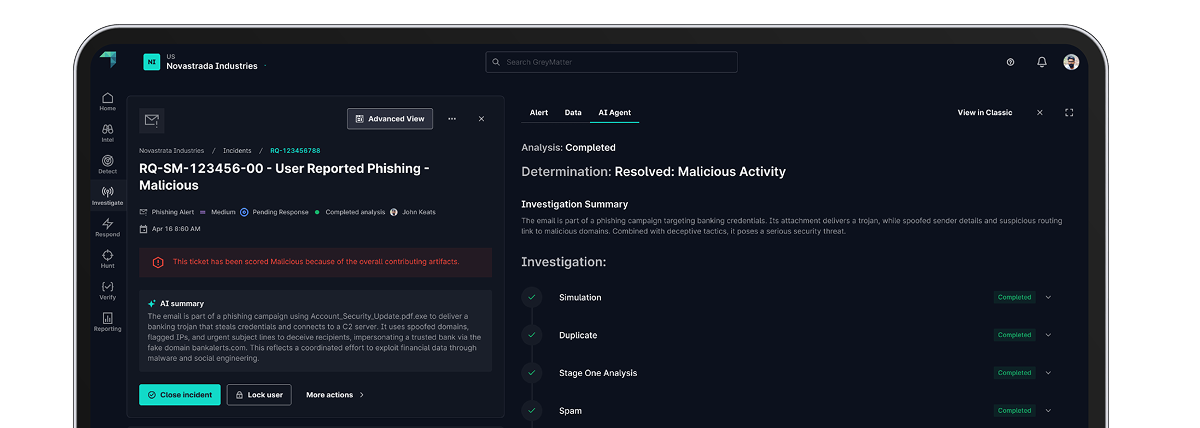This screenshot has height=428, width=1200.
Task: Expand the Stage One Analysis chevron
Action: 1048,373
